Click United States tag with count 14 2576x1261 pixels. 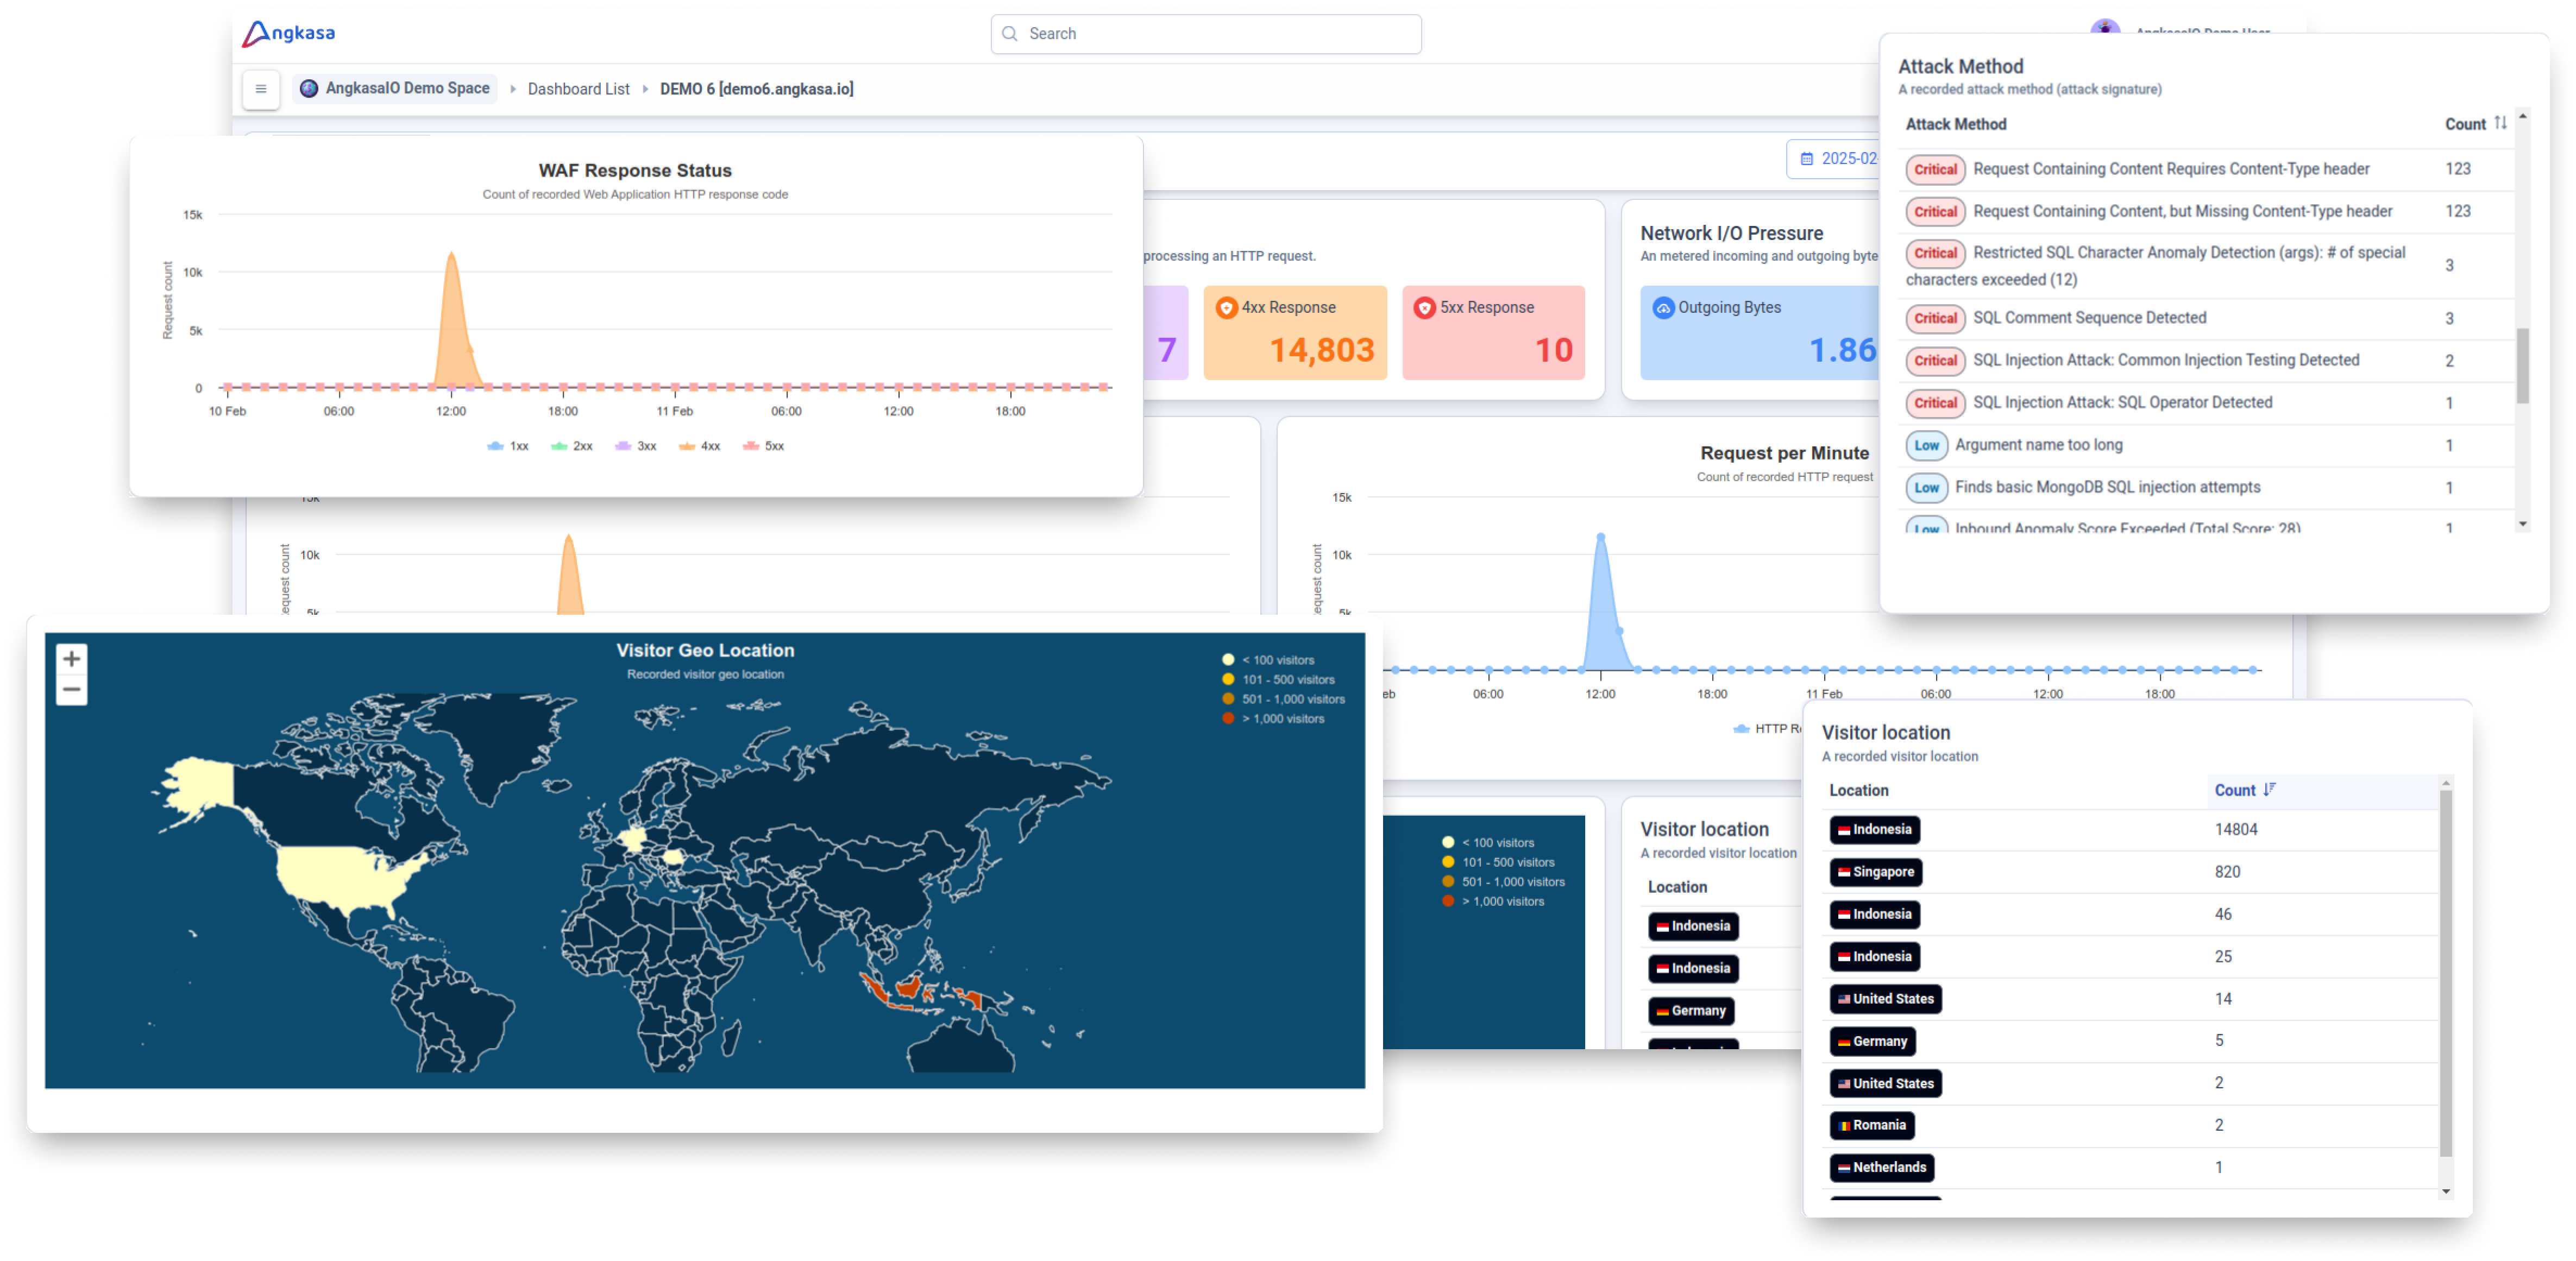point(1885,1000)
